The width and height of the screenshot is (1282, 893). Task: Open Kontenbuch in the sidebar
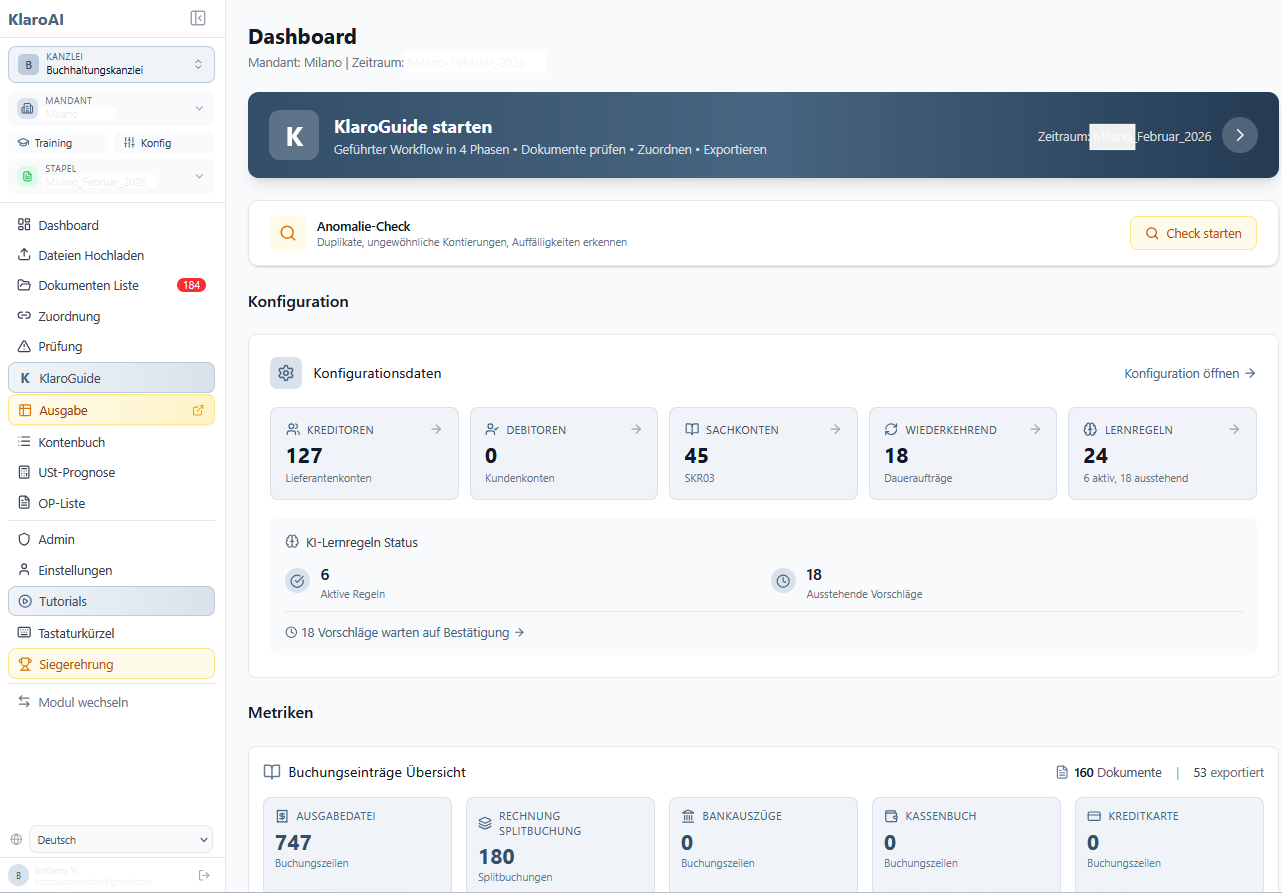(111, 442)
